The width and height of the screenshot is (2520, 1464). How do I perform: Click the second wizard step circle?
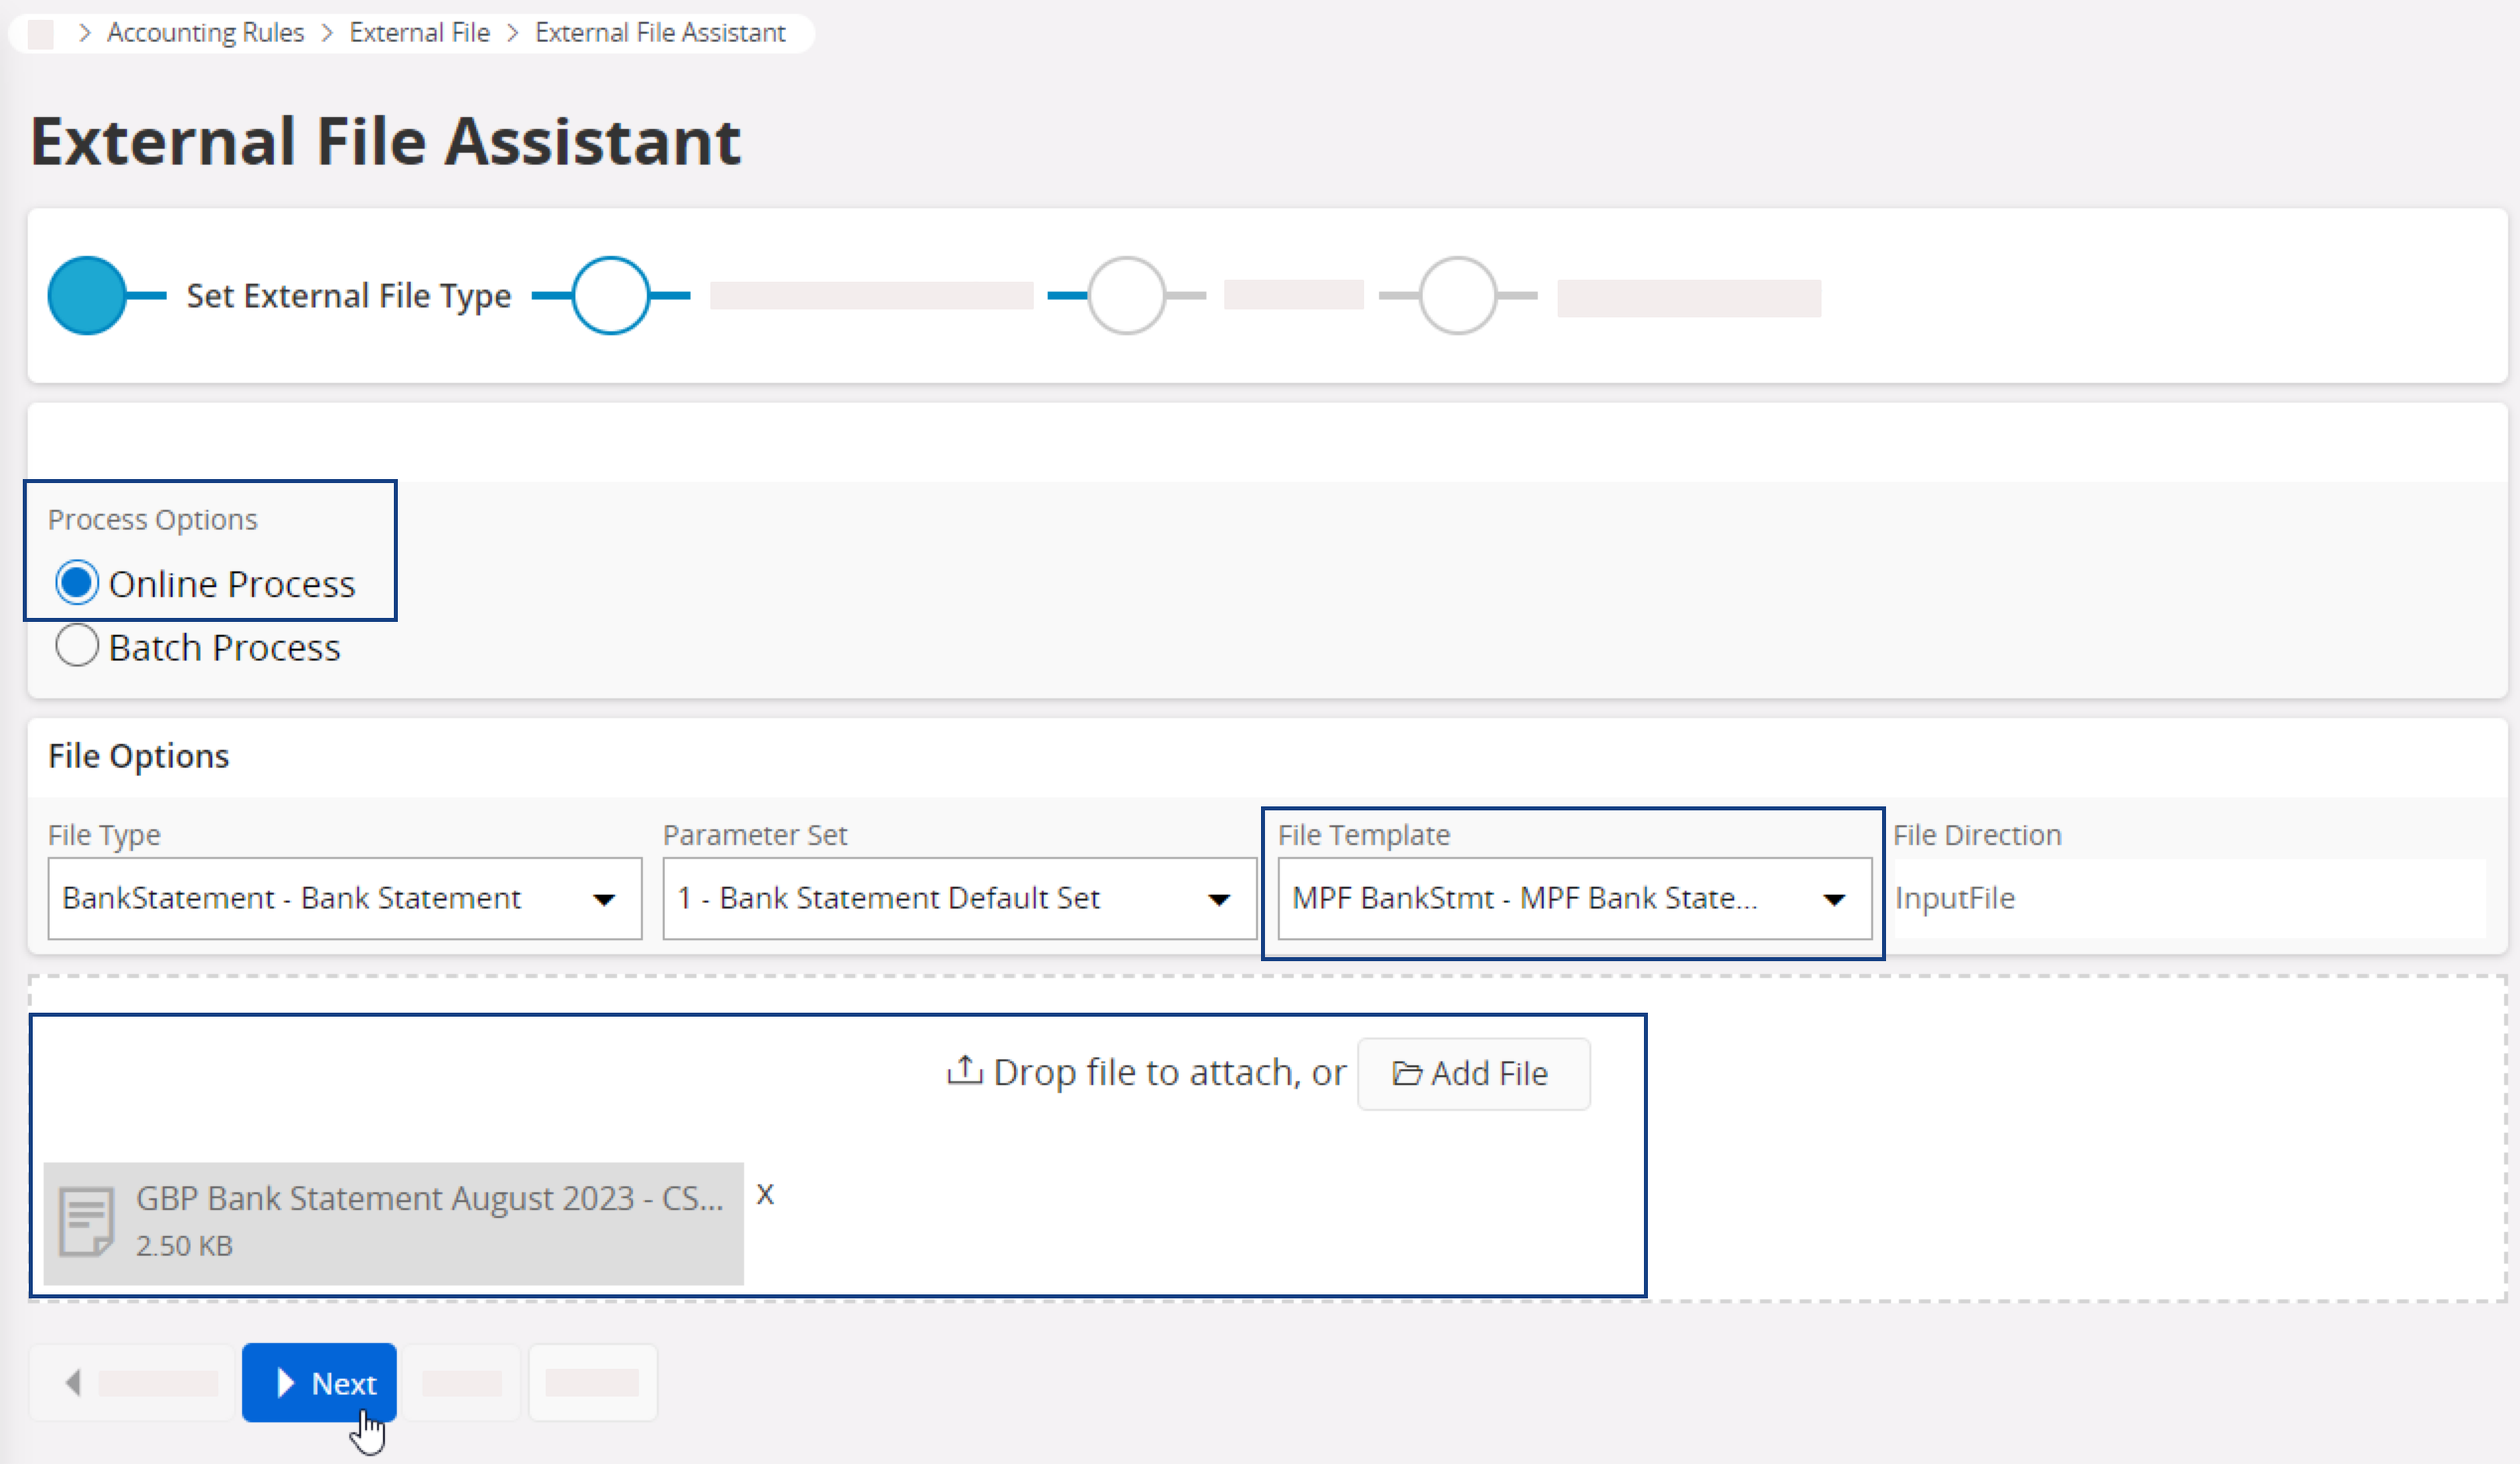tap(610, 296)
